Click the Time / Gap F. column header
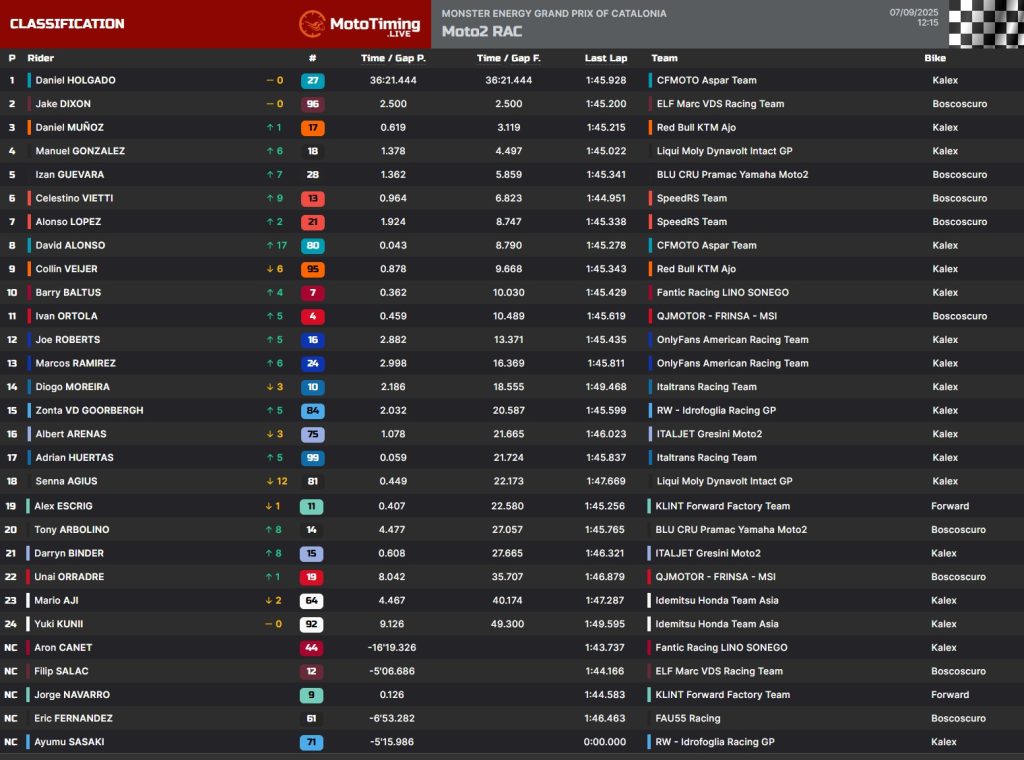1024x760 pixels. 509,58
